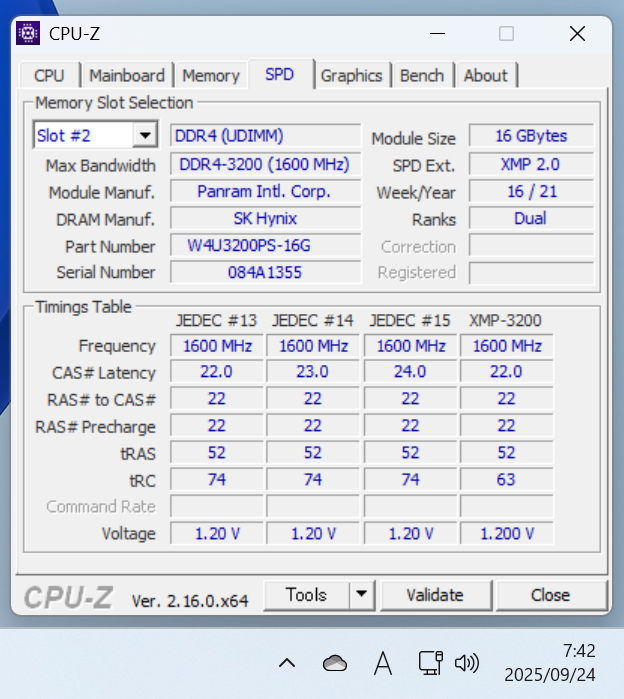This screenshot has width=624, height=699.
Task: Click the XMP-3200 column header
Action: coord(505,321)
